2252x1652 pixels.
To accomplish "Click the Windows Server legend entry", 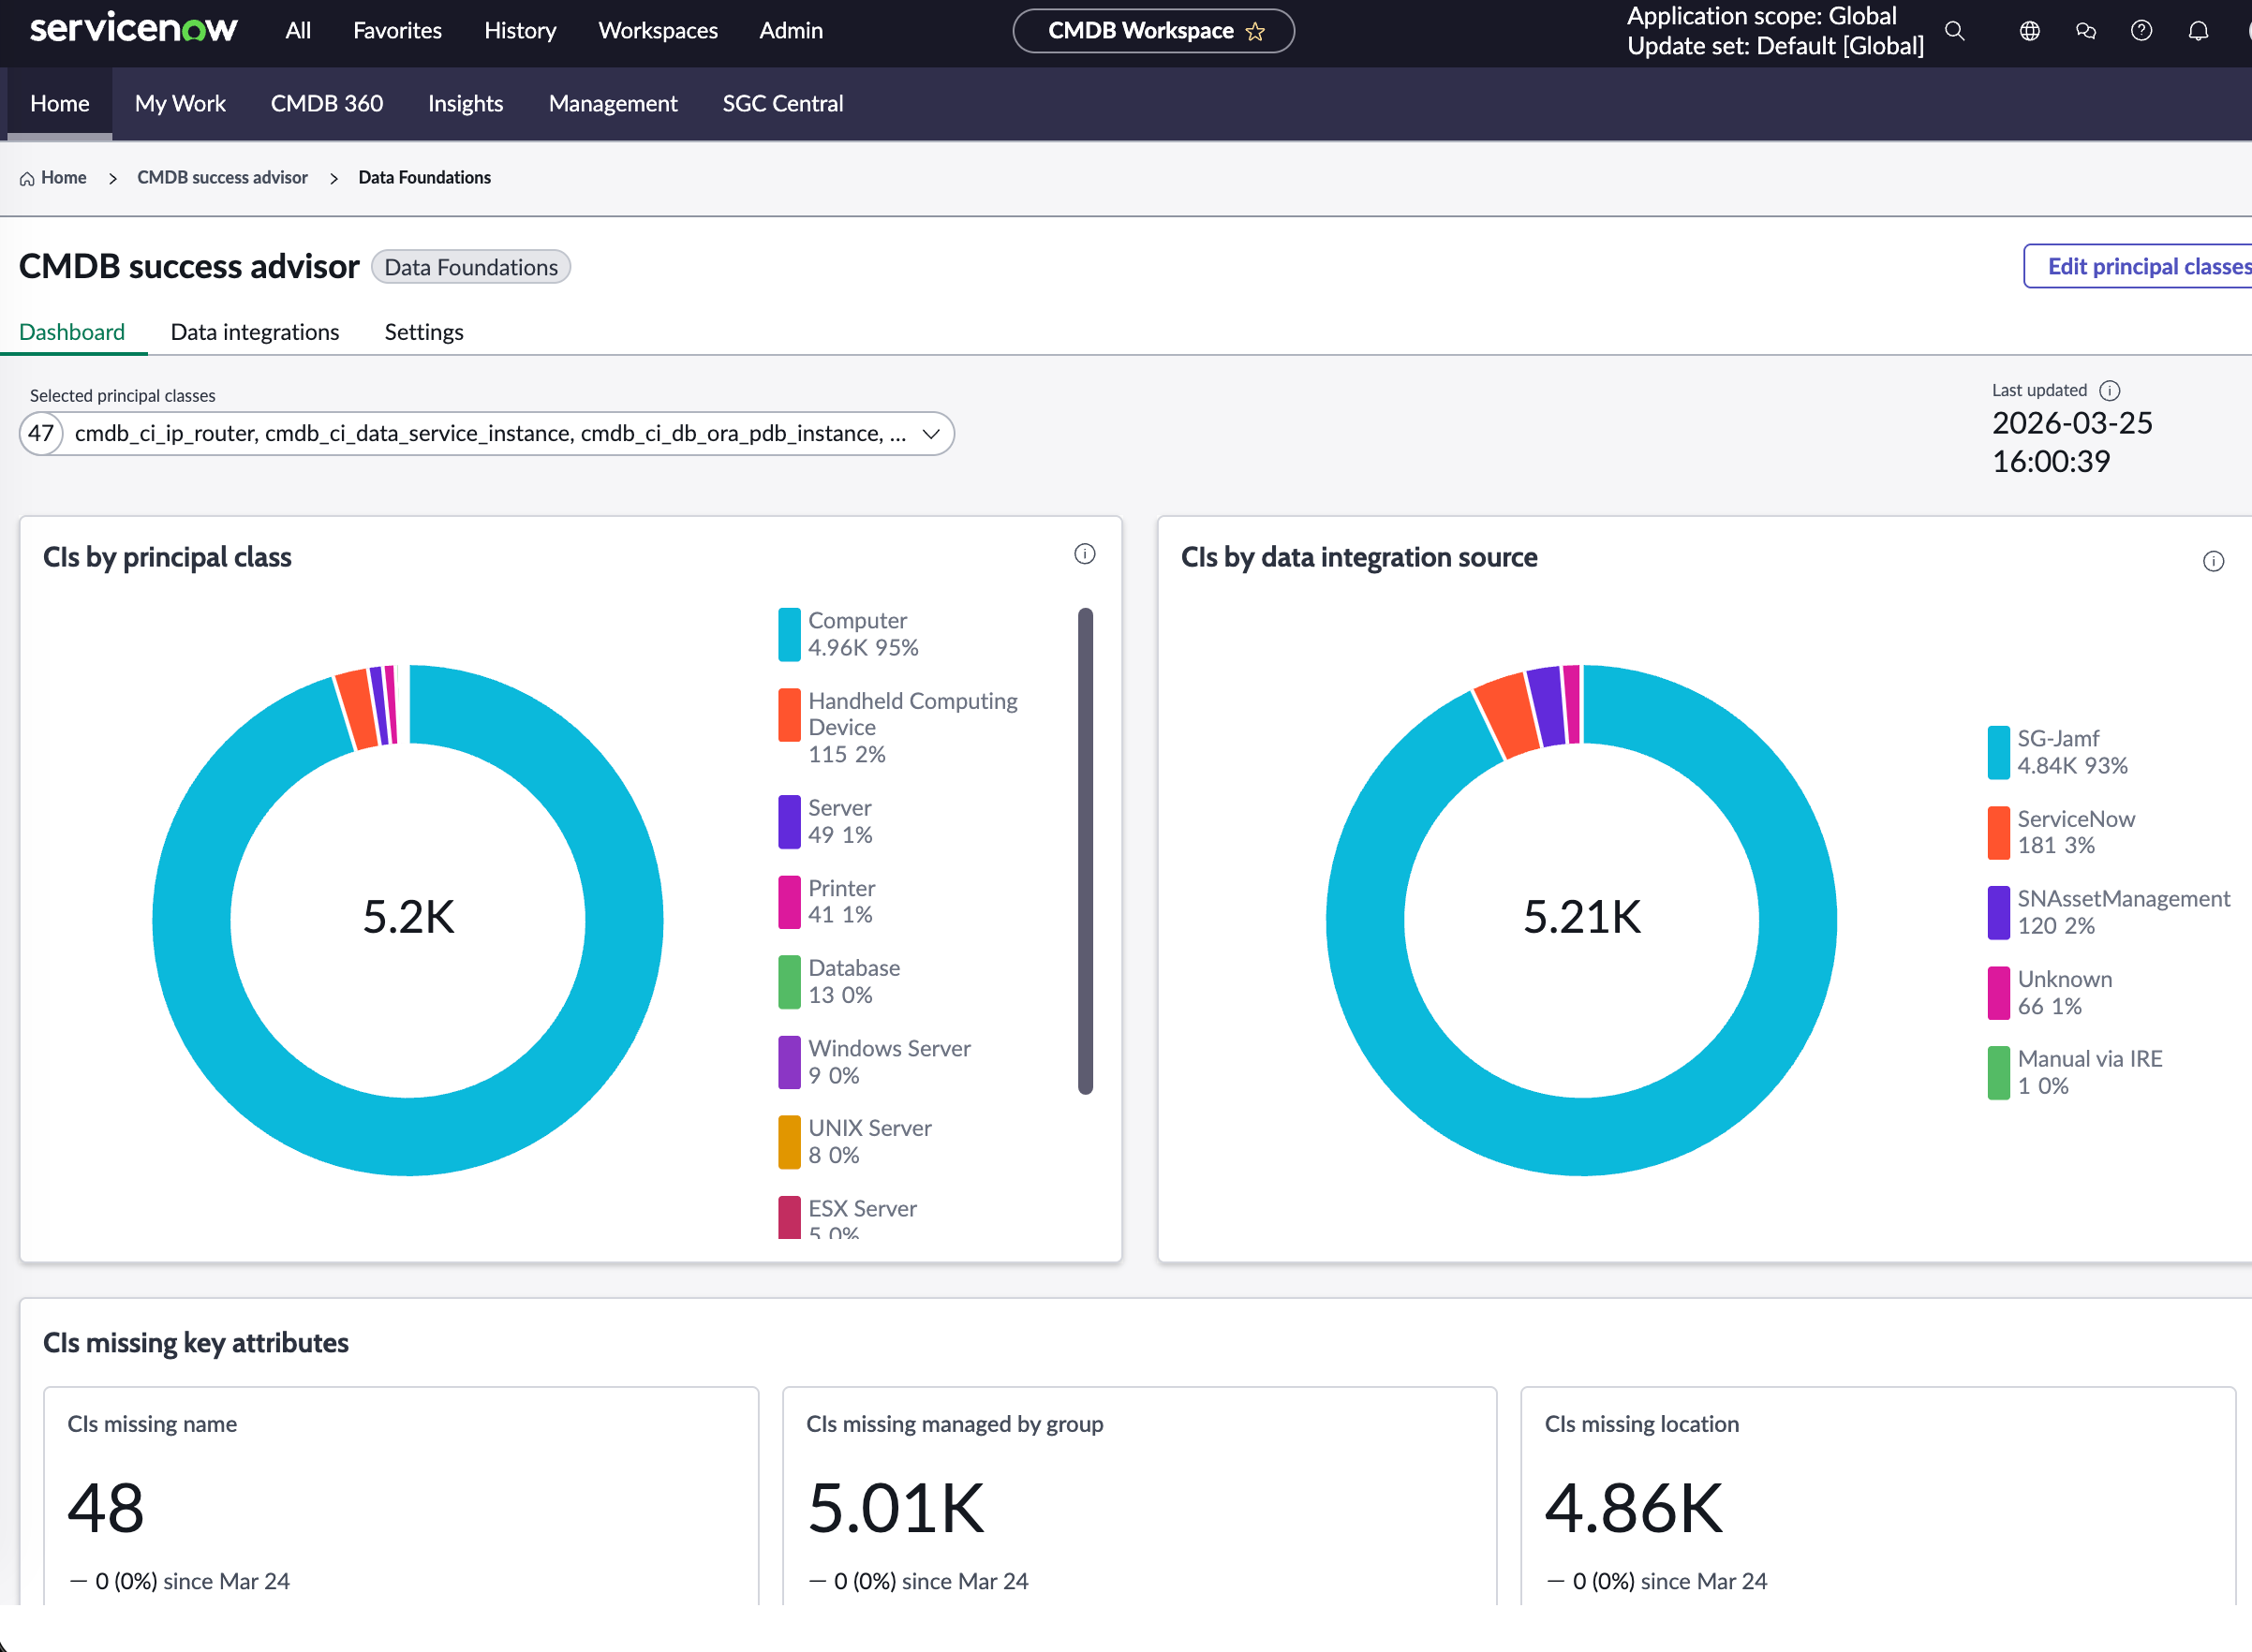I will 875,1062.
